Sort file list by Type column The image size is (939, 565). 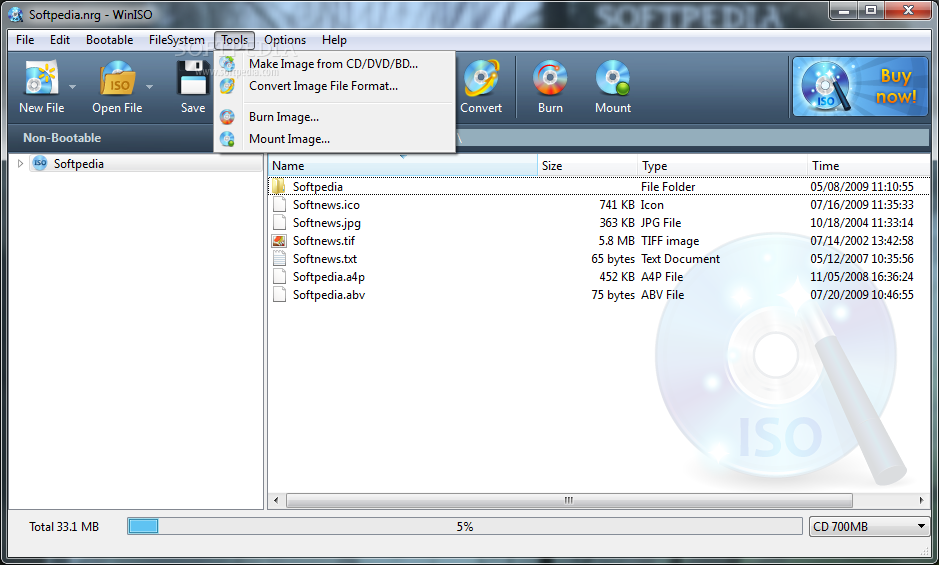coord(722,165)
